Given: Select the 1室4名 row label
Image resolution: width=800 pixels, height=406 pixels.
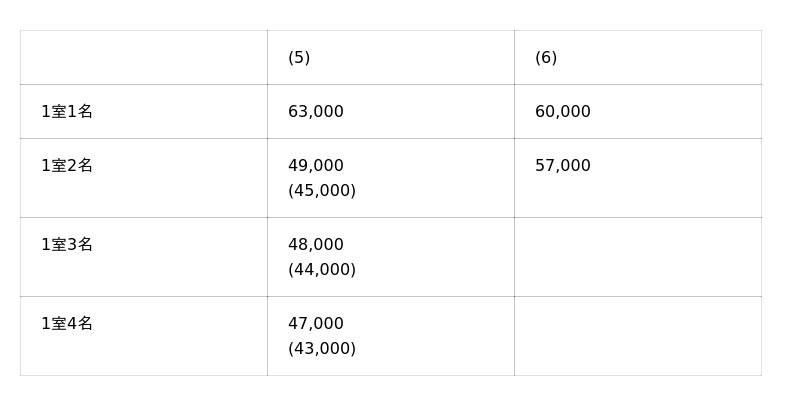Looking at the screenshot, I should (67, 324).
